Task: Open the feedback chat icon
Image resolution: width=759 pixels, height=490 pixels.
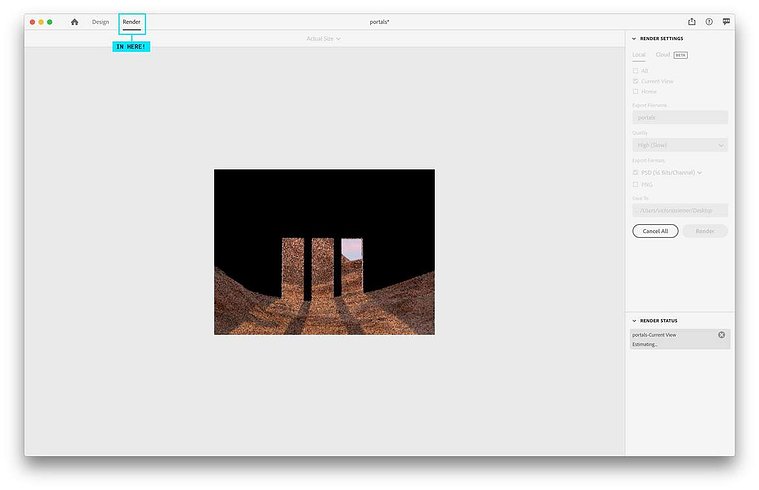Action: pyautogui.click(x=726, y=22)
